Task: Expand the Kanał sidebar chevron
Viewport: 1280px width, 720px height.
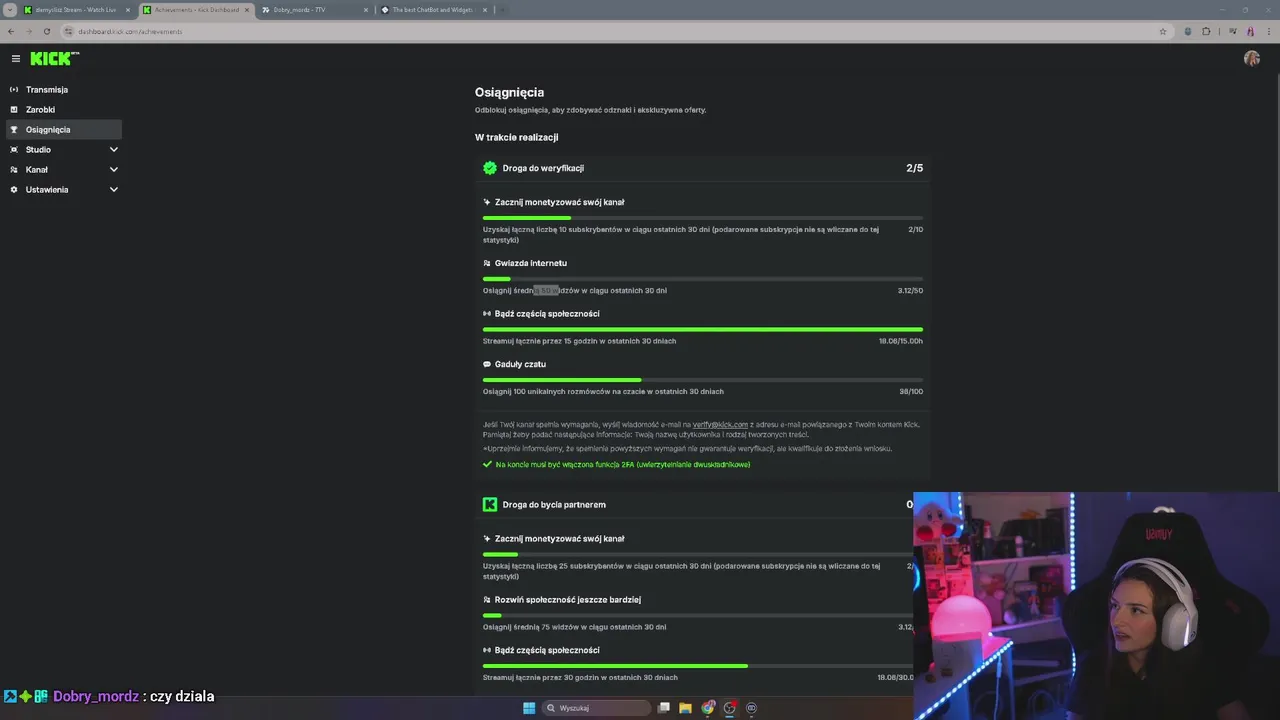Action: click(113, 169)
